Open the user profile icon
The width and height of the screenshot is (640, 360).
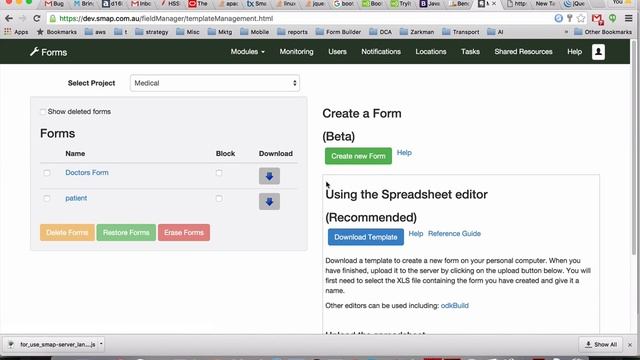[598, 52]
